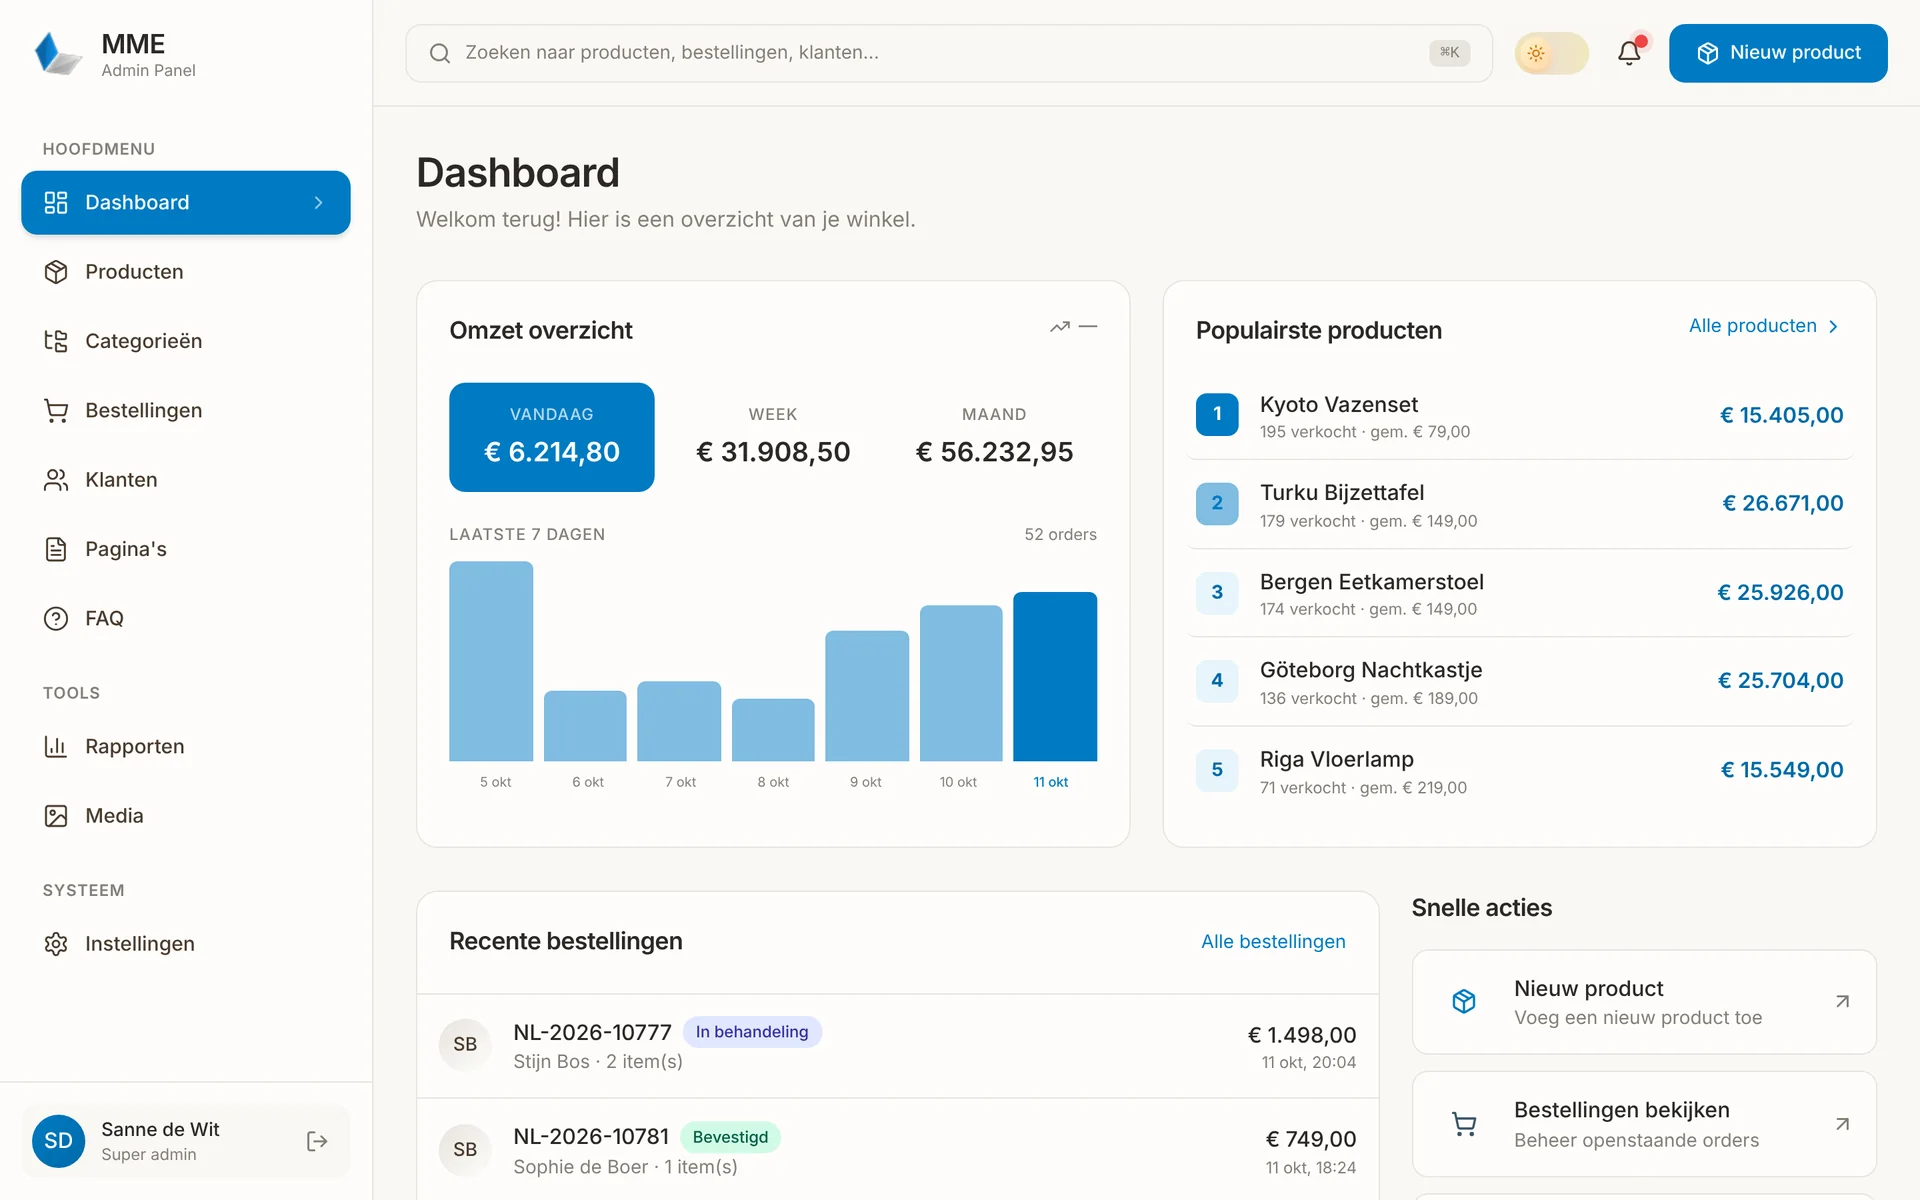Screen dimensions: 1920x1200
Task: Open Bestellingen in the sidebar
Action: [186, 411]
